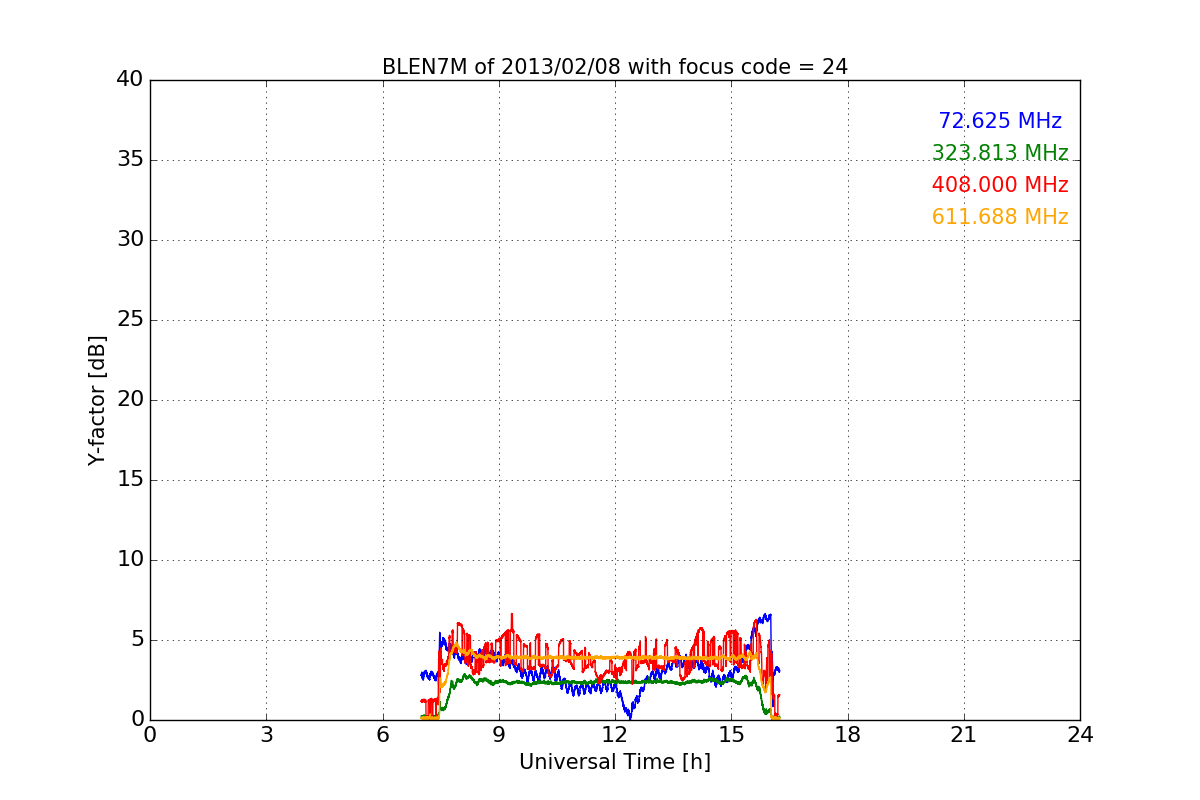Select the 611.688 MHz legend label

(1000, 217)
